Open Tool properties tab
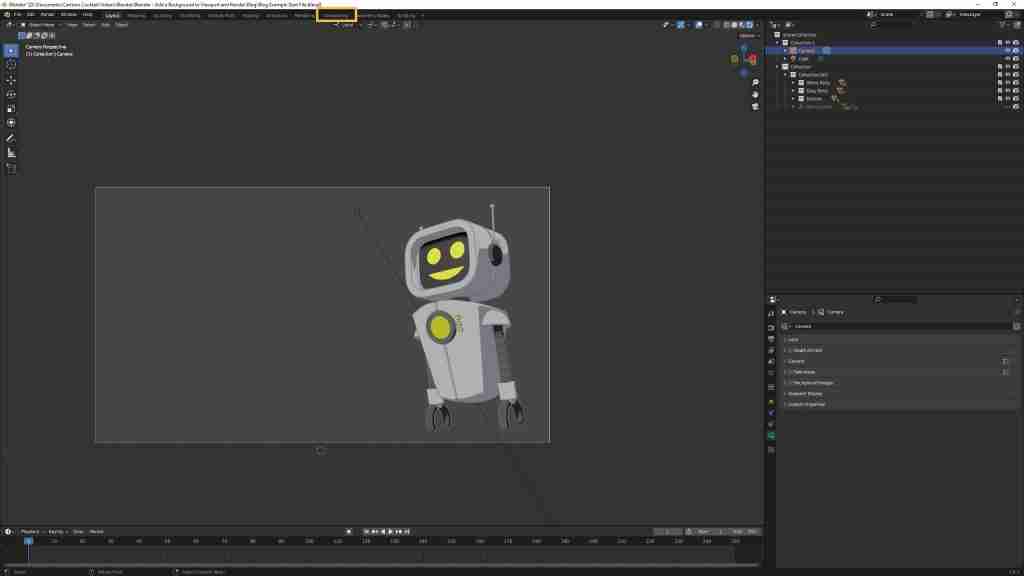The image size is (1024, 576). pos(771,313)
